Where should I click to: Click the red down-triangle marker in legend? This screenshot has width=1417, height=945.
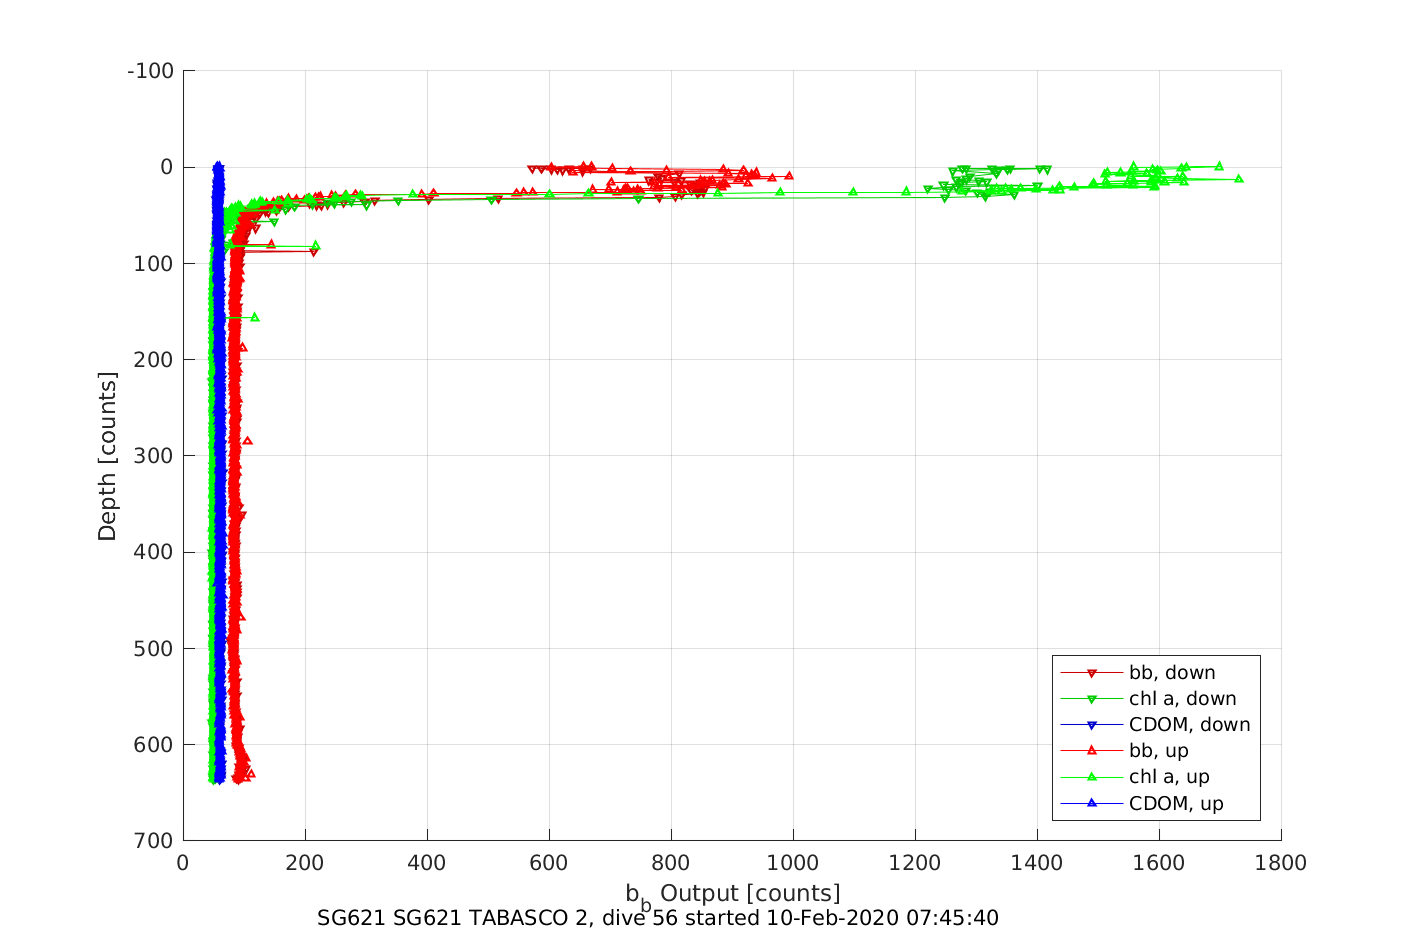tap(1092, 673)
